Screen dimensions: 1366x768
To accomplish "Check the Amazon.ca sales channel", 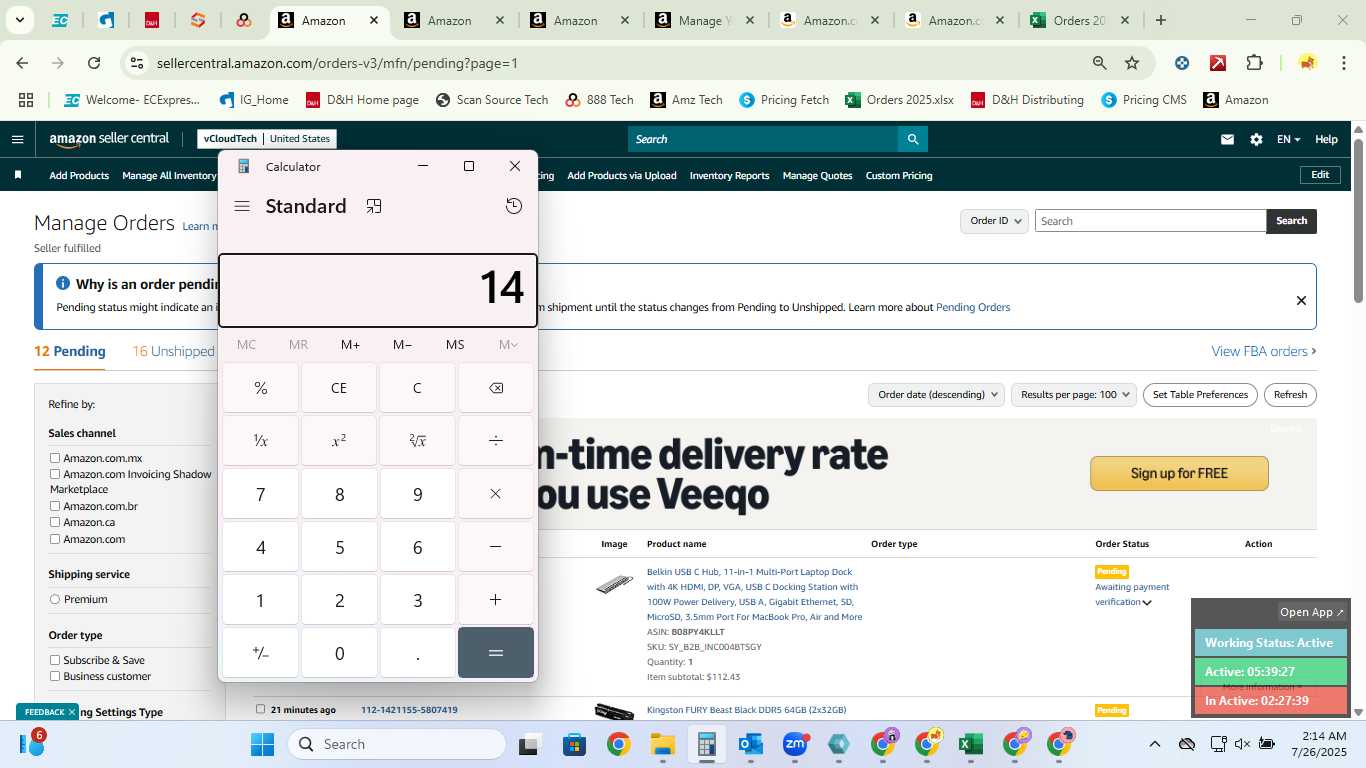I will click(x=55, y=522).
